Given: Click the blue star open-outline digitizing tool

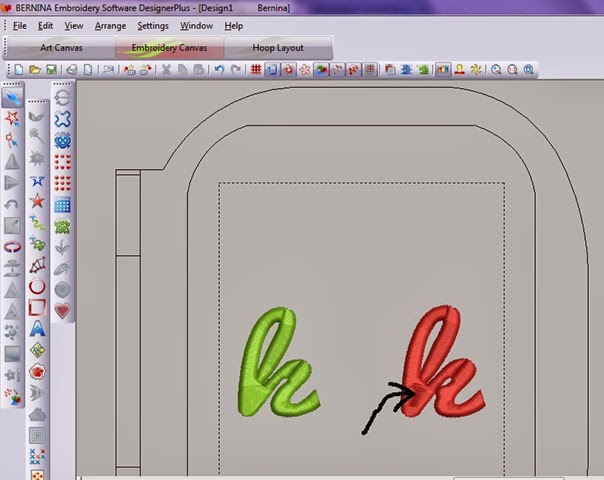Looking at the screenshot, I should [37, 181].
